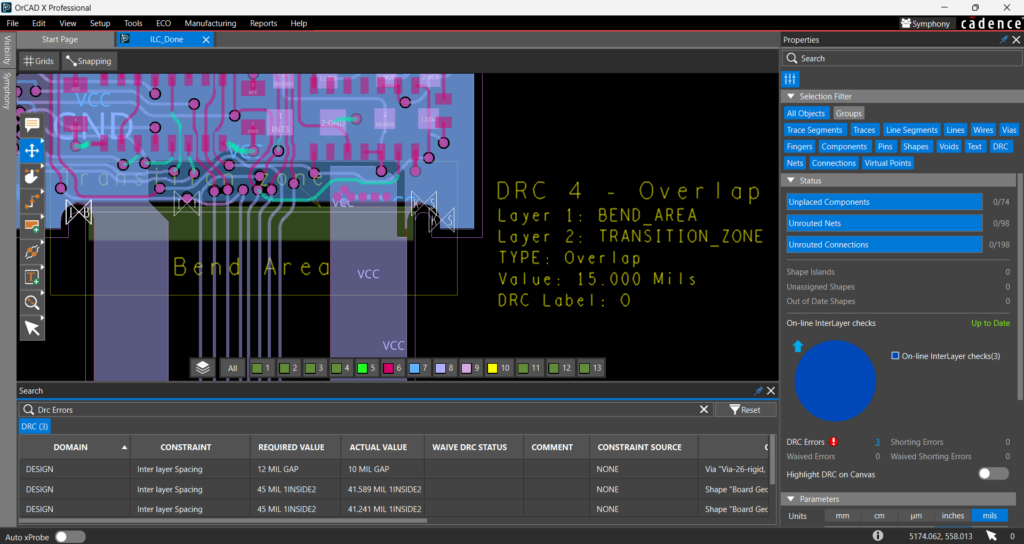Click the Unrouted Nets status bar
The width and height of the screenshot is (1024, 544).
(x=884, y=223)
